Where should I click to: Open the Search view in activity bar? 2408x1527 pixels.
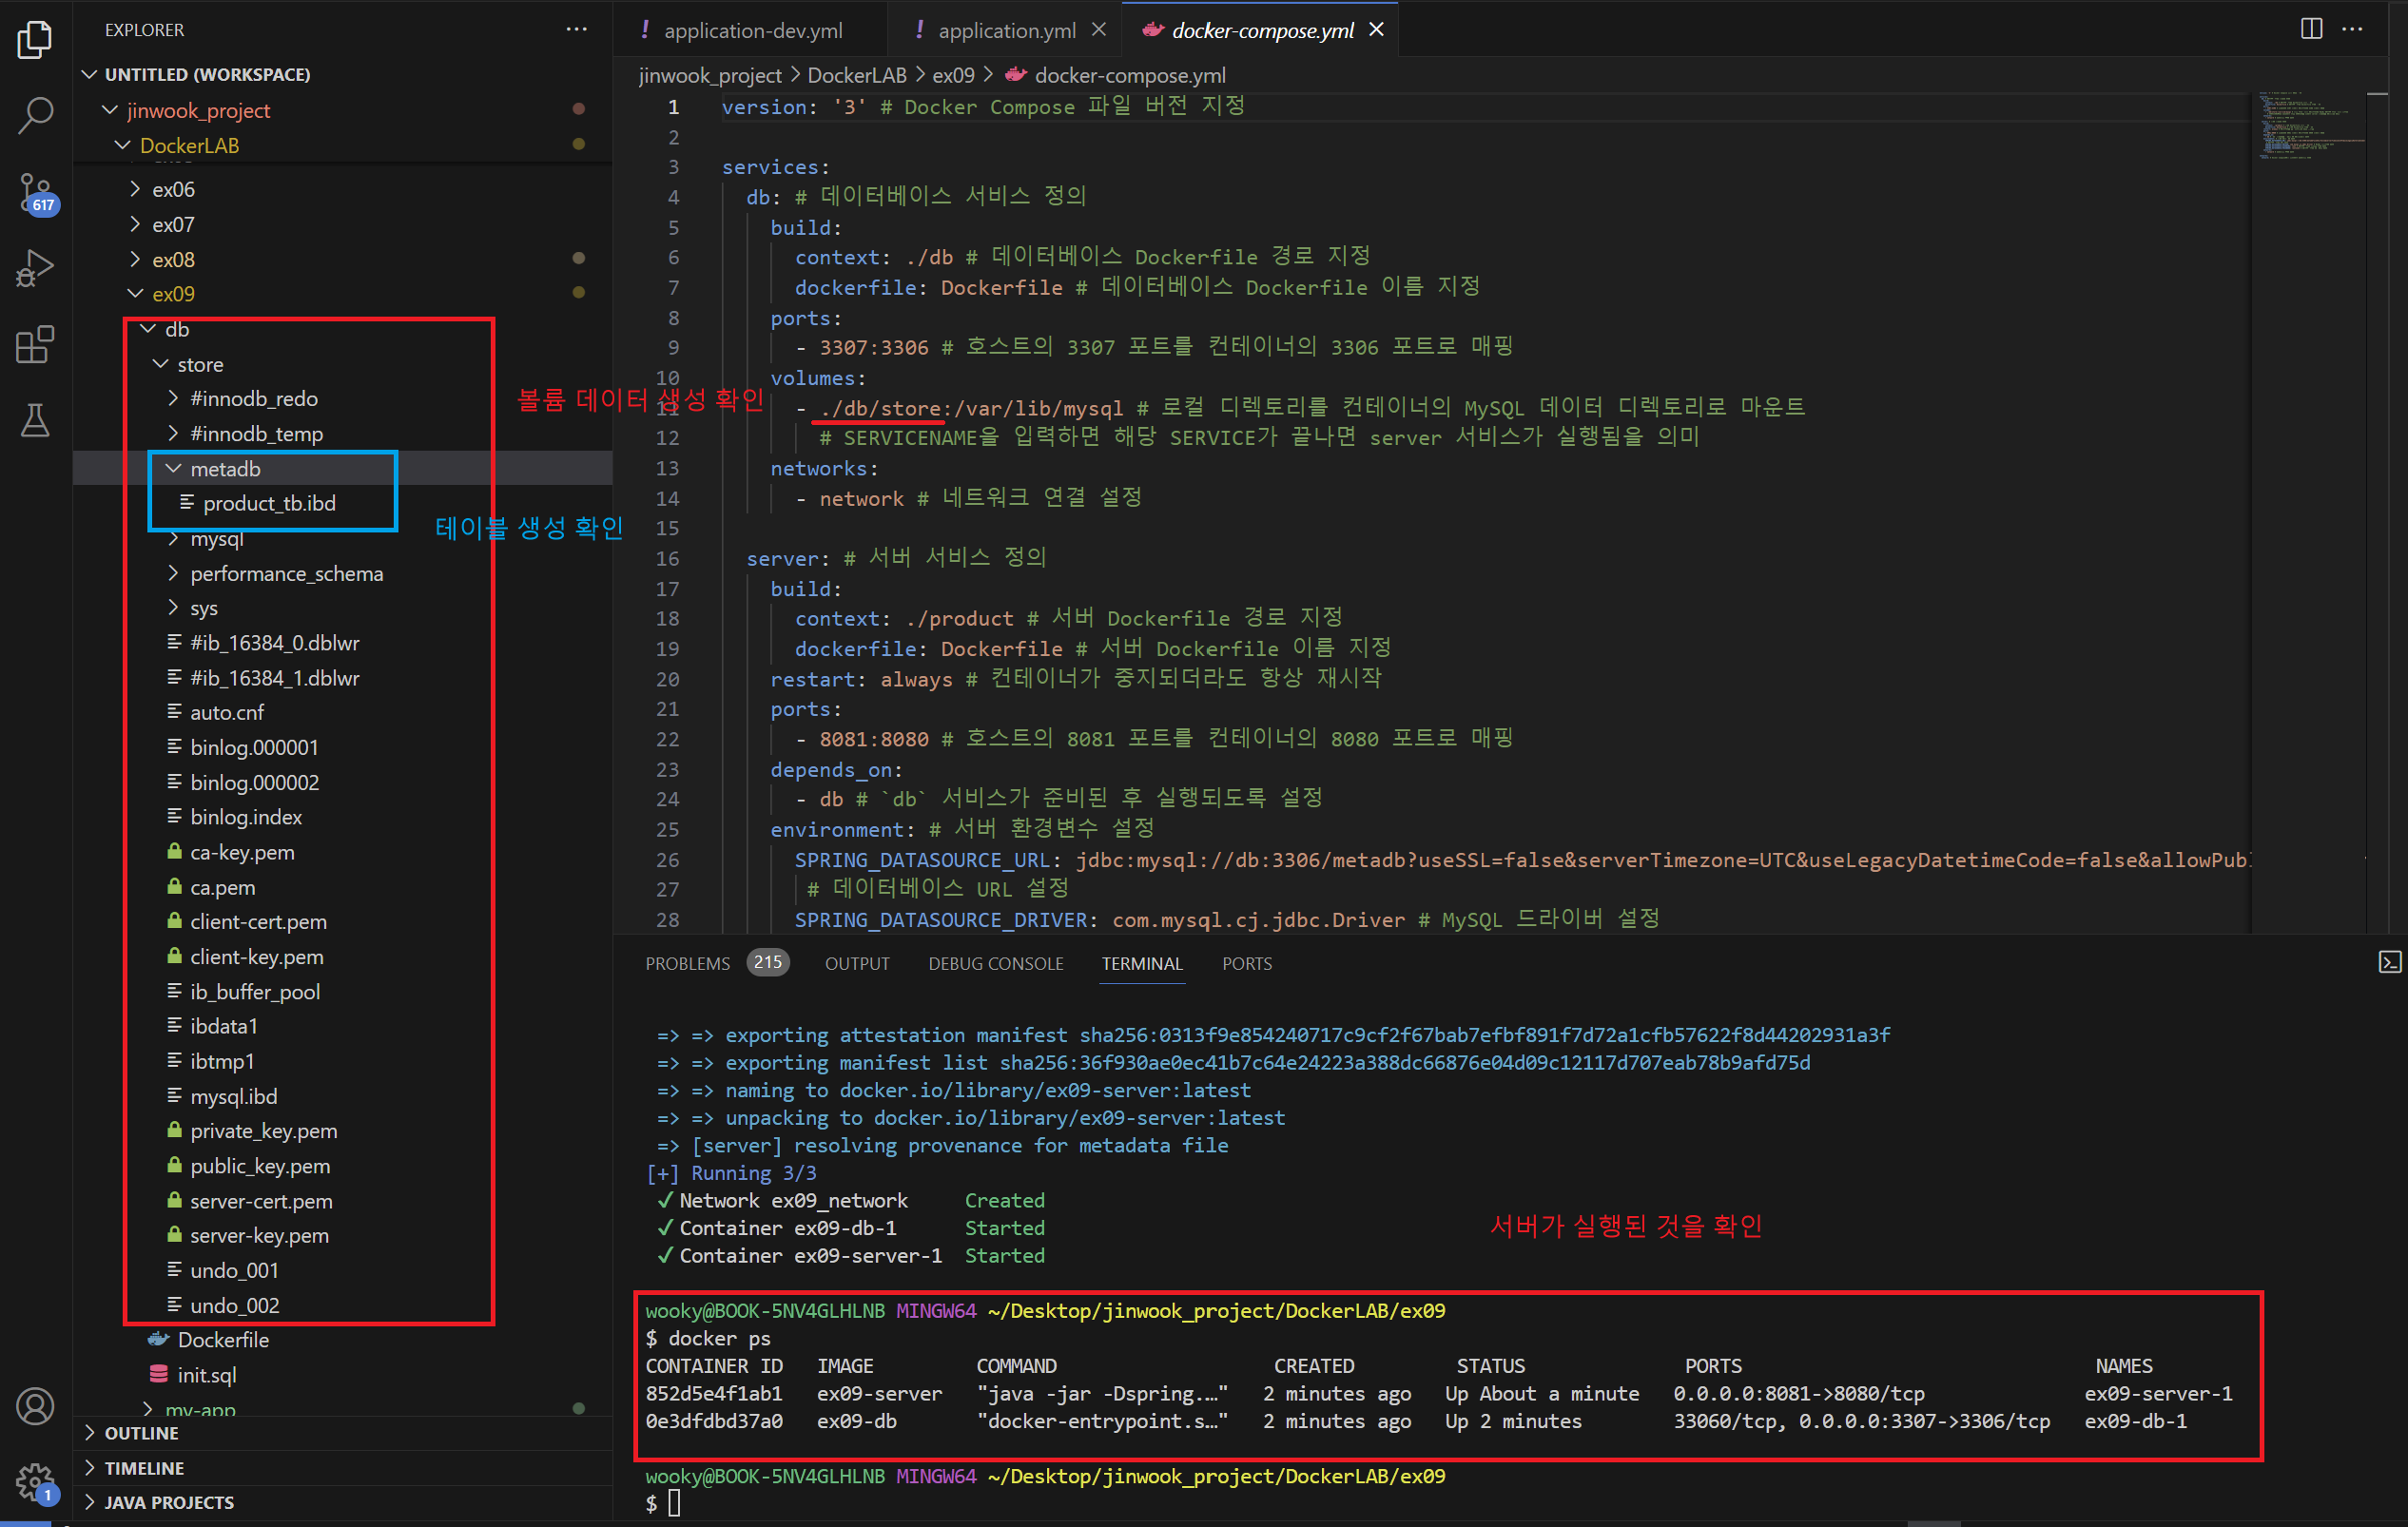(36, 114)
